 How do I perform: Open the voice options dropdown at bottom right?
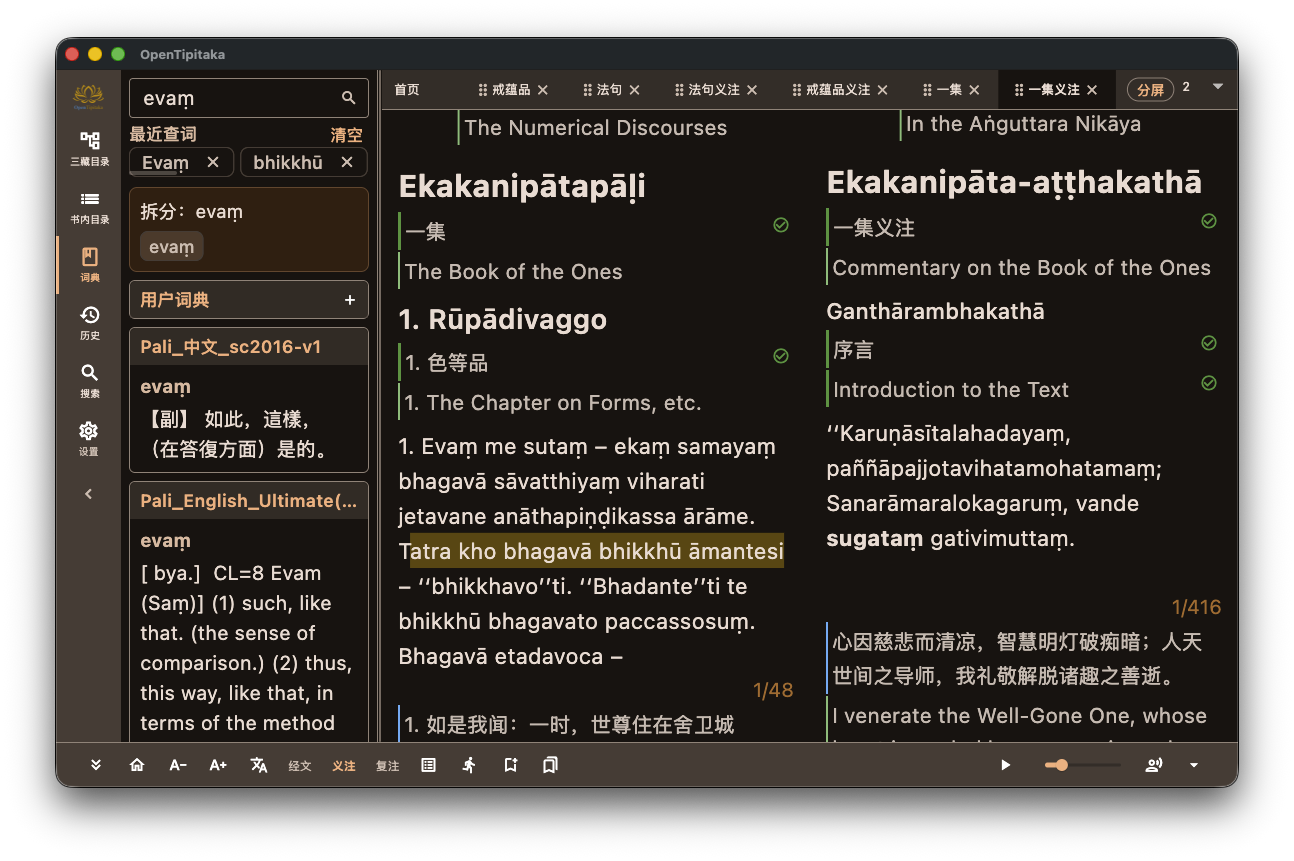point(1194,765)
